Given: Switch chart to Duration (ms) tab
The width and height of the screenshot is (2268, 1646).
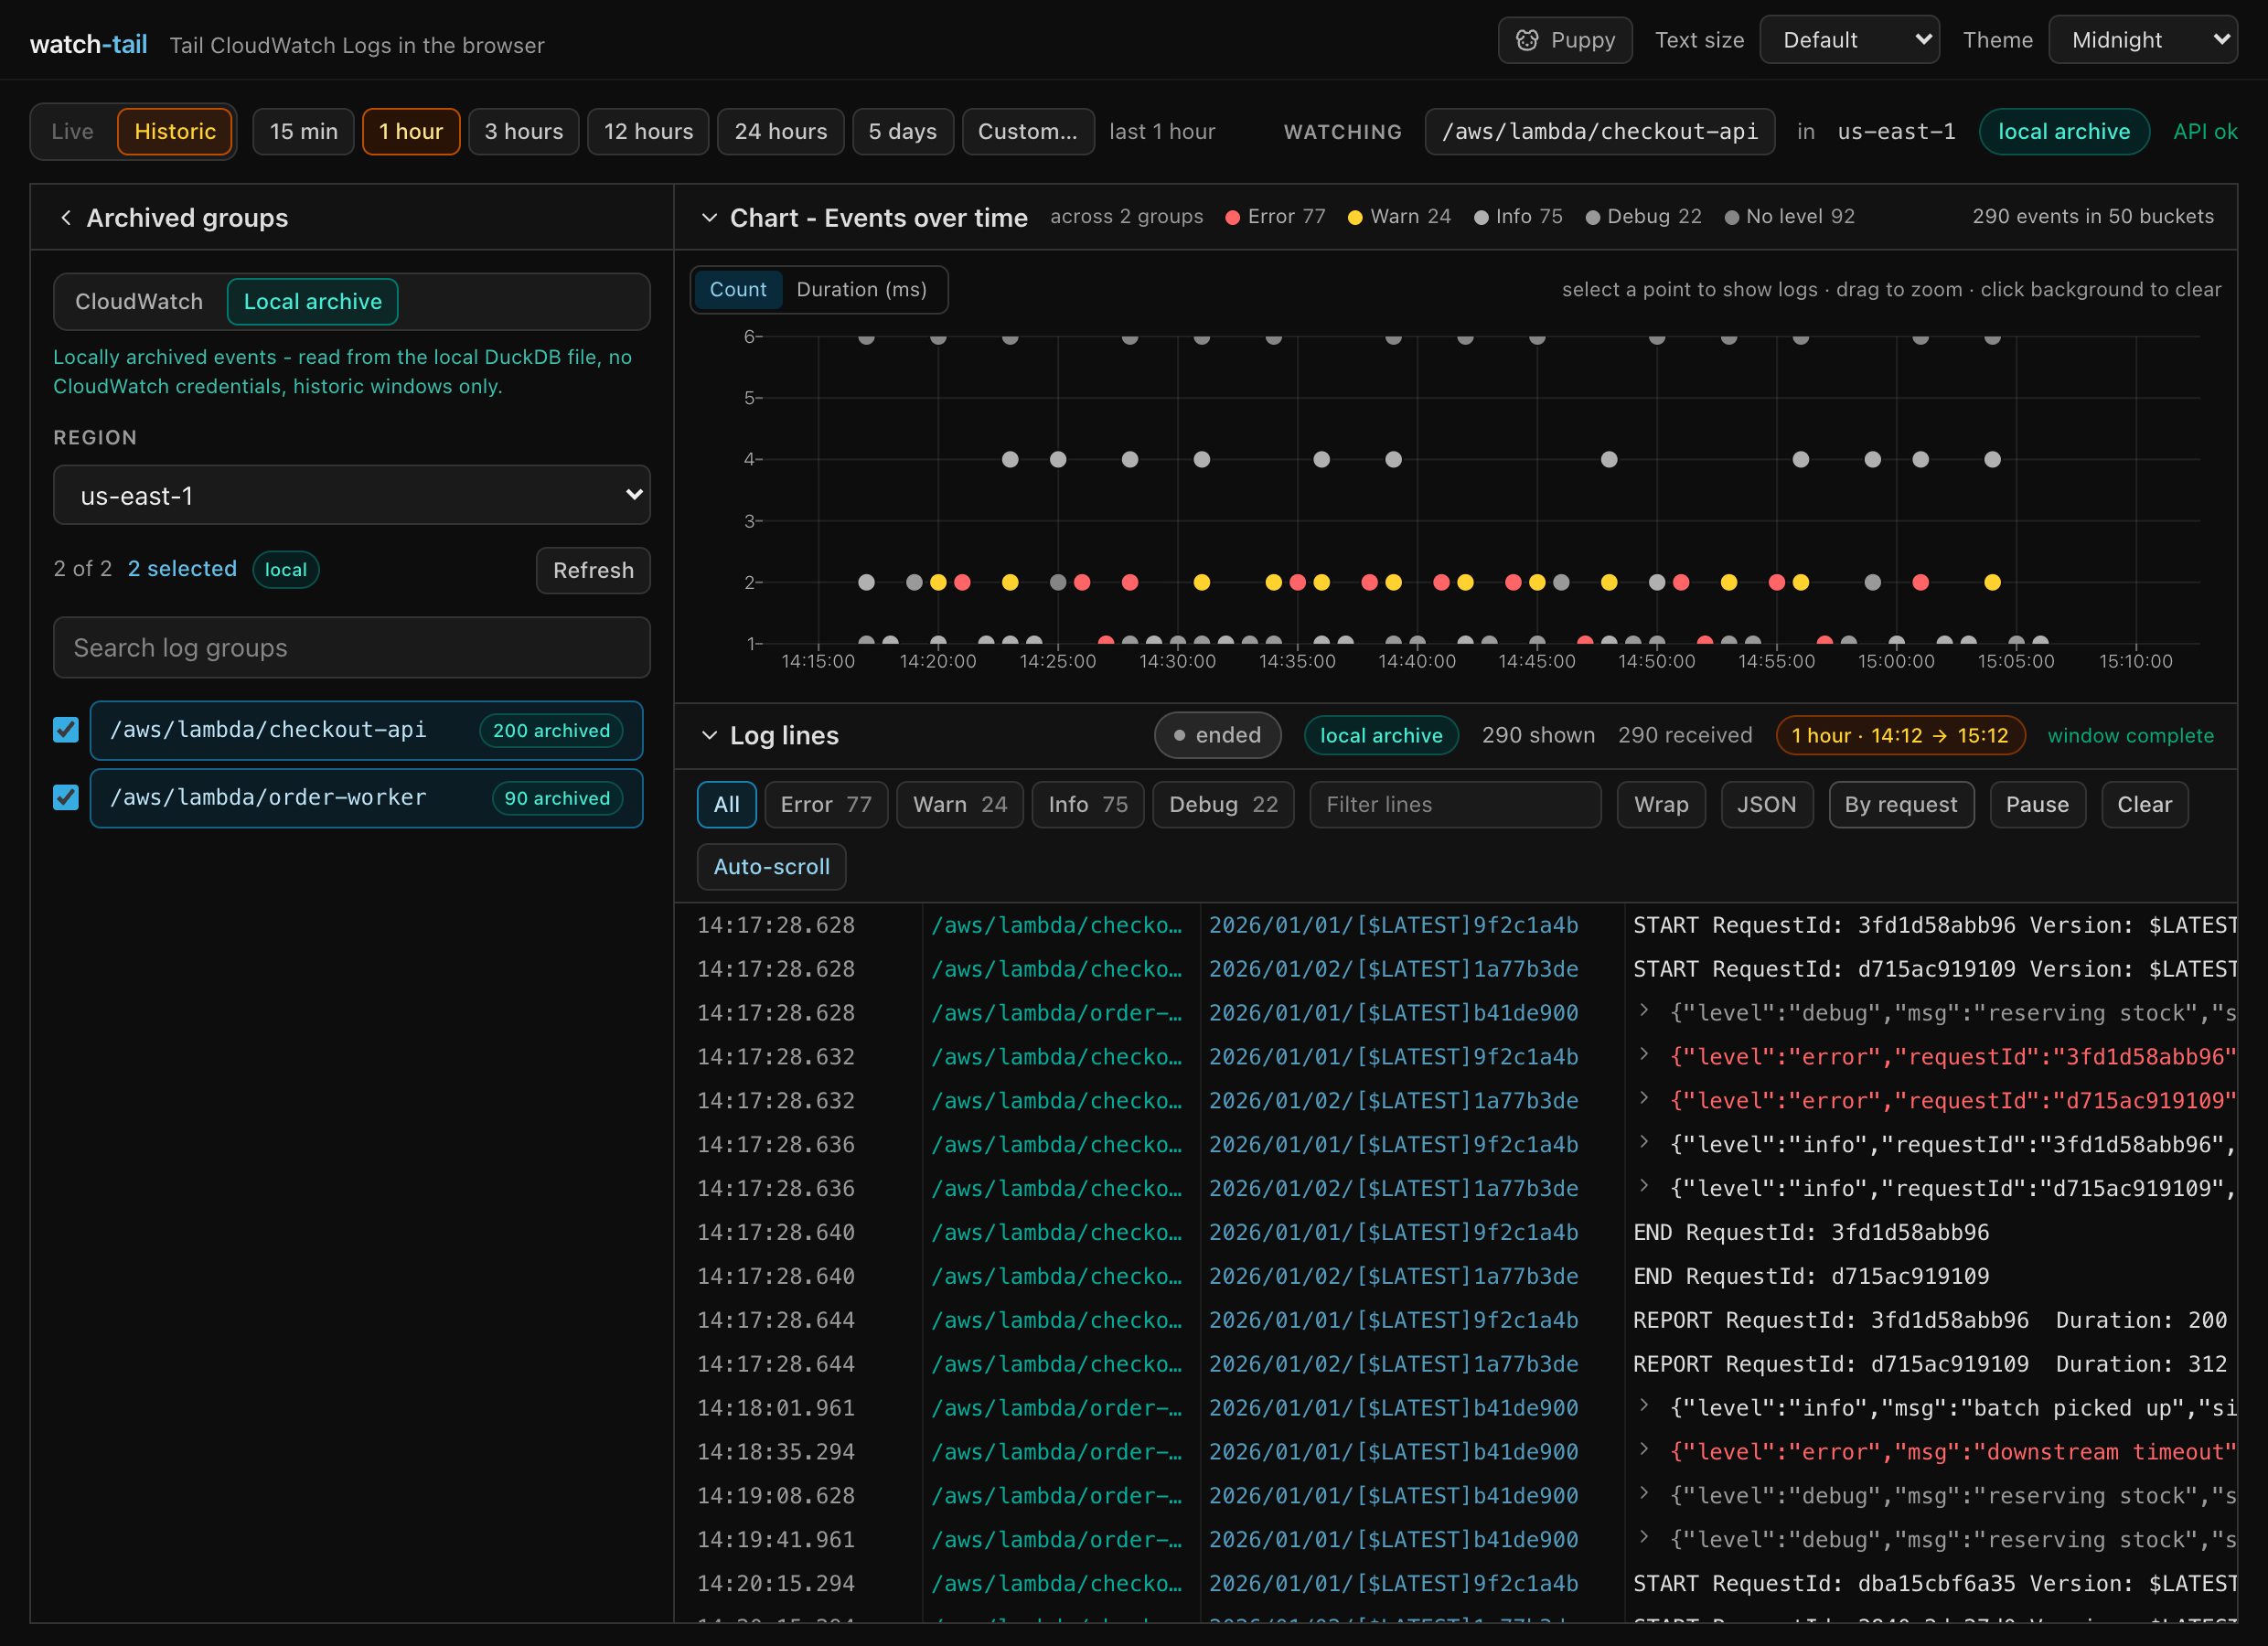Looking at the screenshot, I should (862, 290).
